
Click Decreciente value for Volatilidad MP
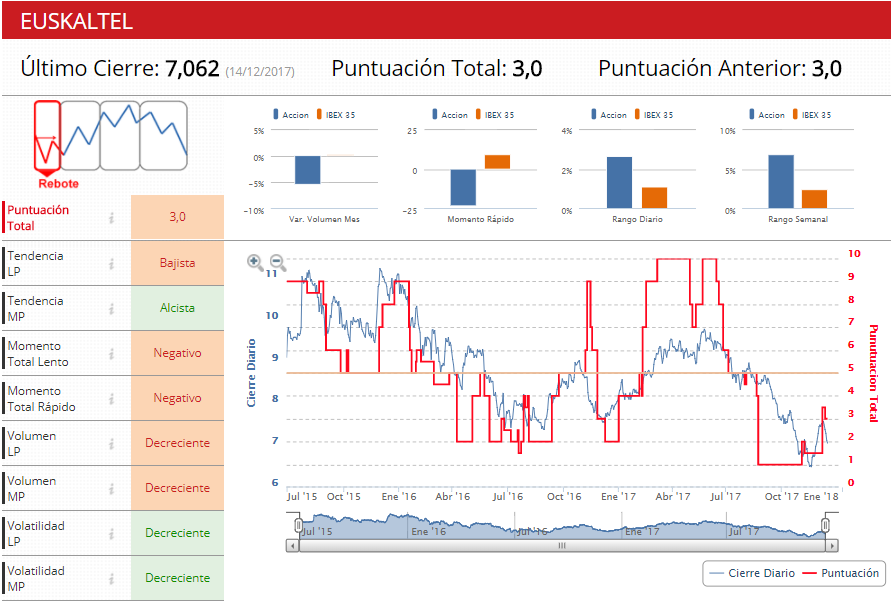coord(177,578)
